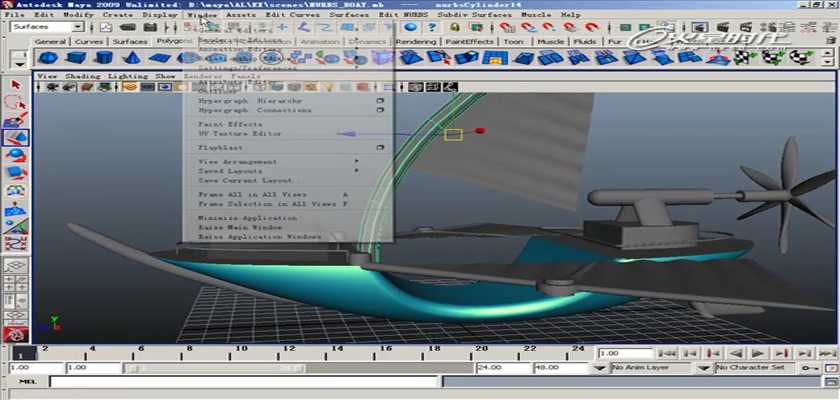This screenshot has width=840, height=400.
Task: Pick the Select tool arrow in toolbox
Action: pyautogui.click(x=16, y=85)
